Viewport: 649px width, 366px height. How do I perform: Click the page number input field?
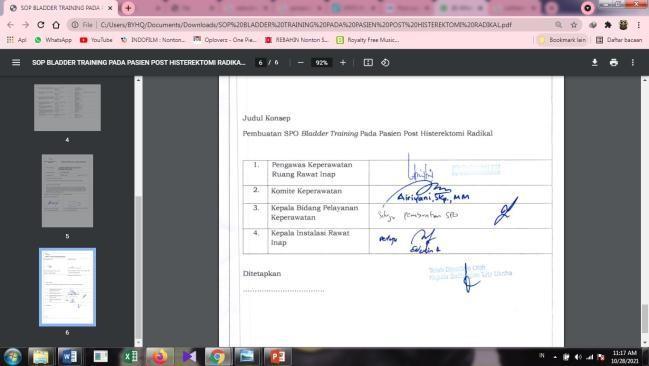(260, 63)
